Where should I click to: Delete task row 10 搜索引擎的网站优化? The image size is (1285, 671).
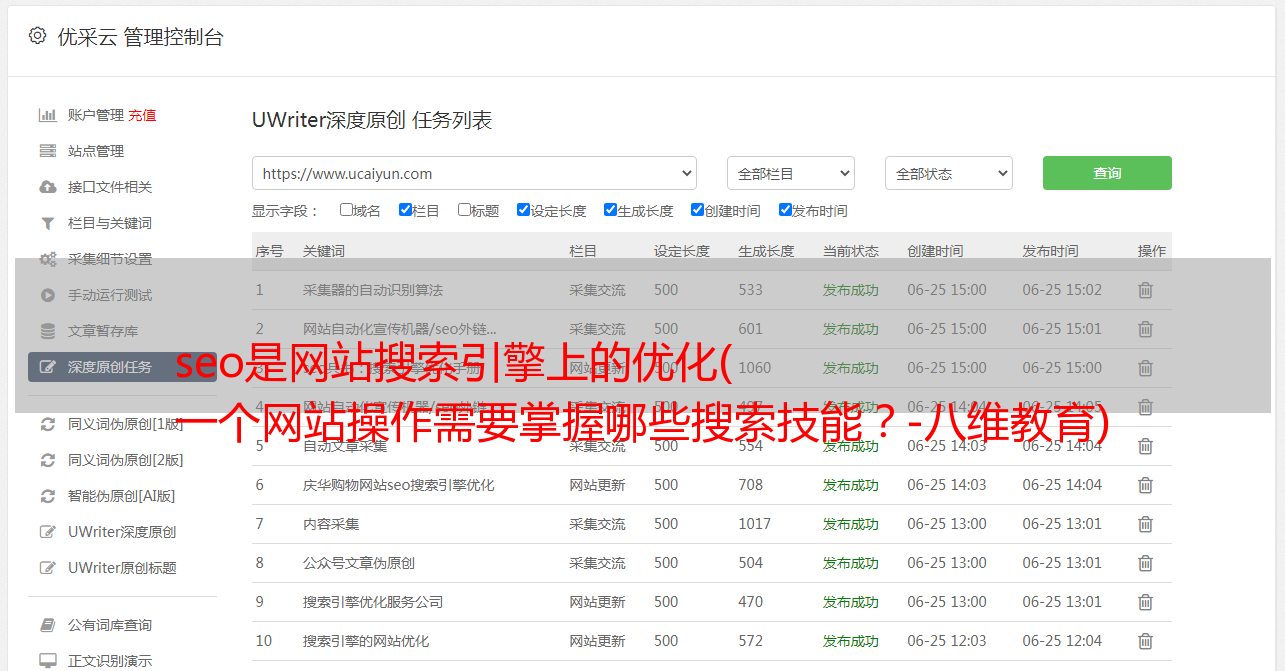tap(1146, 641)
